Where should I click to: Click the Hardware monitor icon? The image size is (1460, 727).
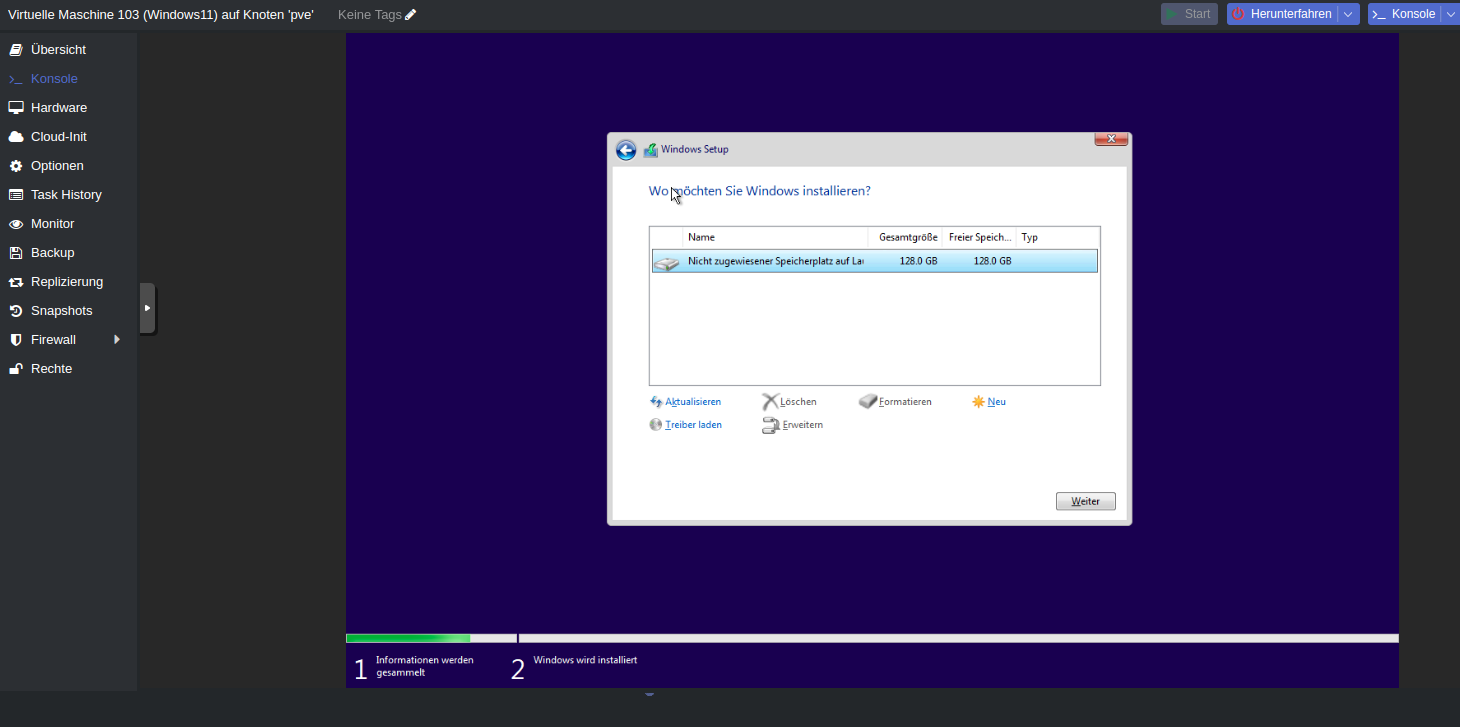pyautogui.click(x=16, y=107)
